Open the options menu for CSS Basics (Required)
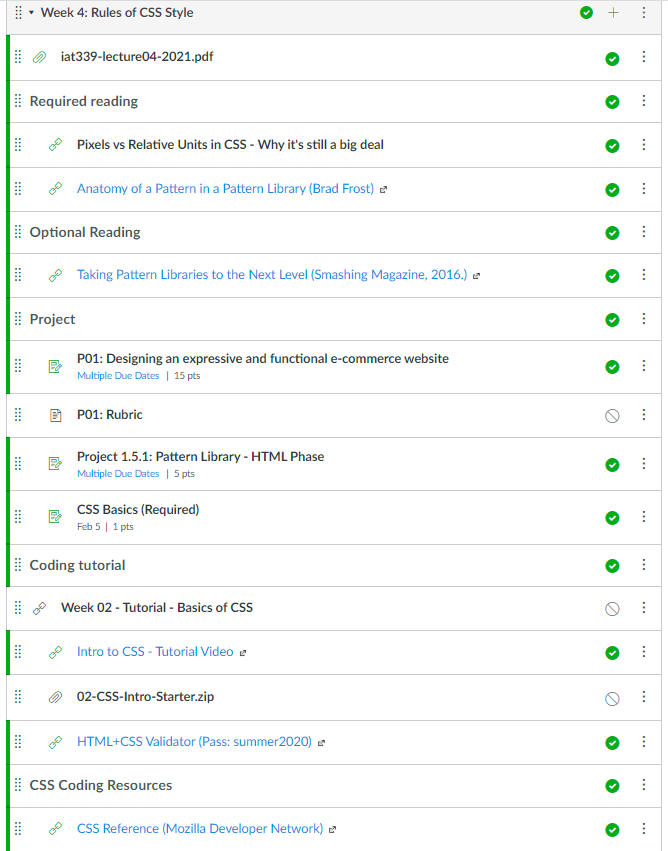Image resolution: width=668 pixels, height=851 pixels. (644, 517)
